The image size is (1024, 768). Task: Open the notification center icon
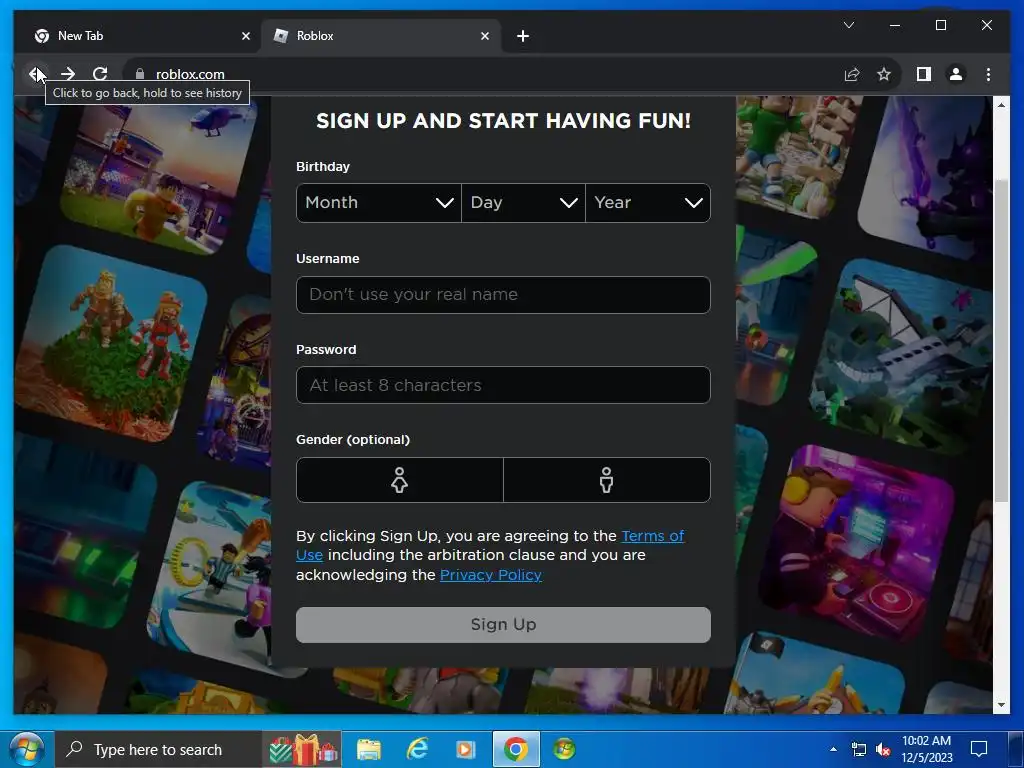(x=978, y=749)
